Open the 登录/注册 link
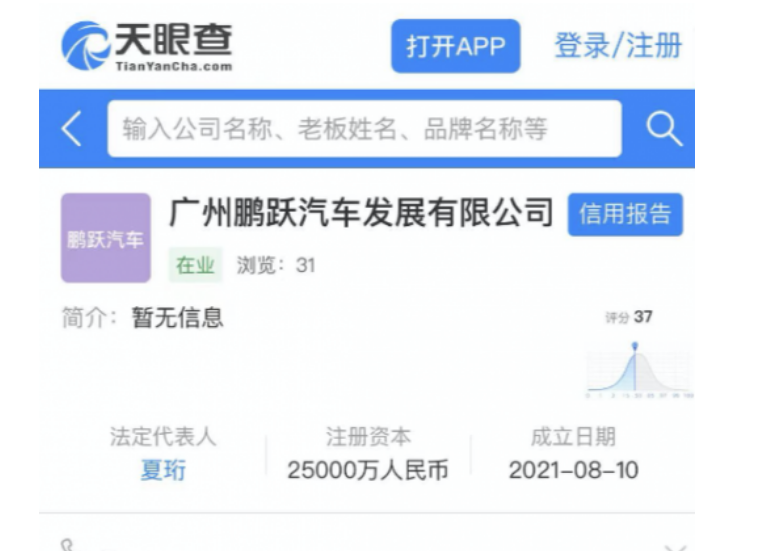 [x=618, y=46]
